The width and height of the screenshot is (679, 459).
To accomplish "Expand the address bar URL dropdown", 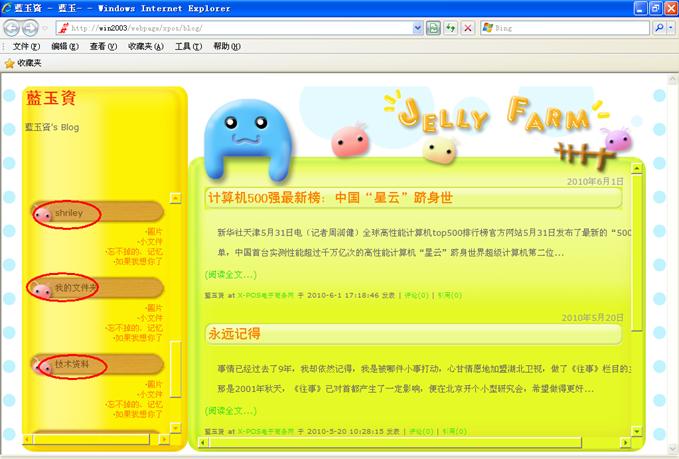I will [418, 28].
